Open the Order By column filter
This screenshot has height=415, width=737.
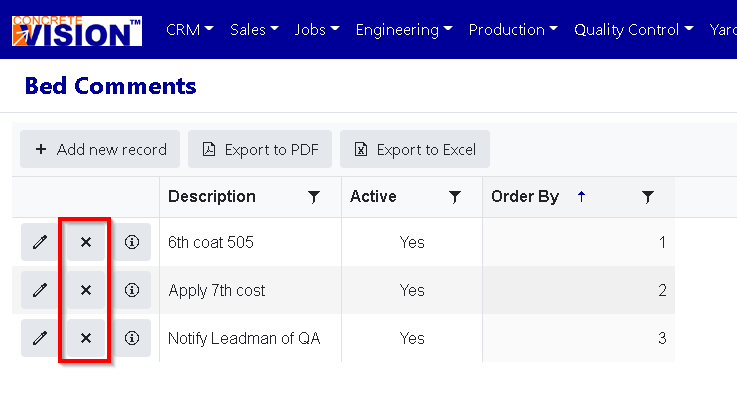click(648, 197)
